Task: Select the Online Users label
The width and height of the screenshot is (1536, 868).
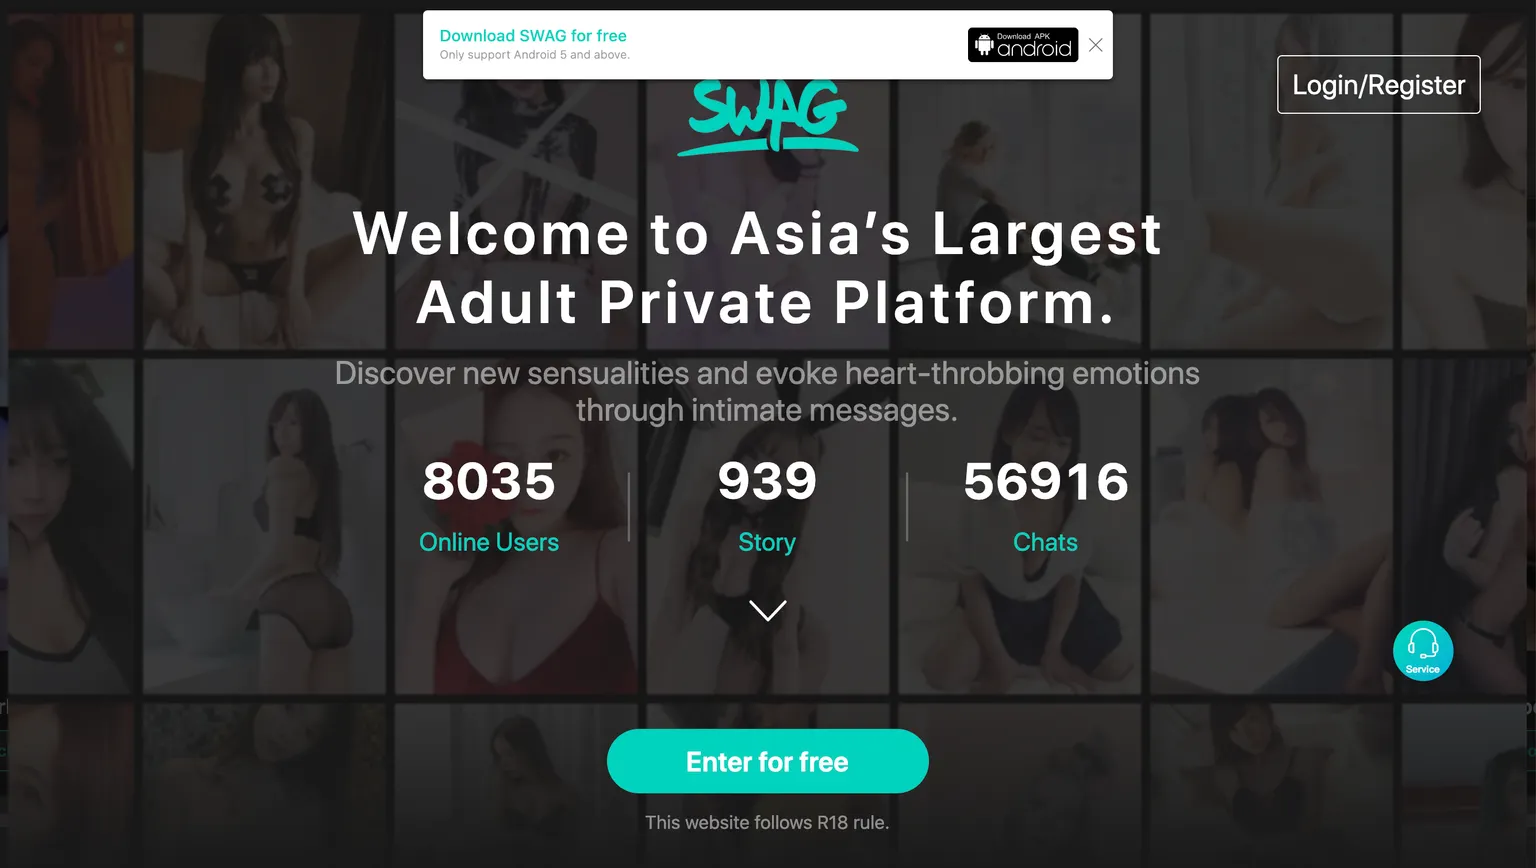Action: [489, 542]
